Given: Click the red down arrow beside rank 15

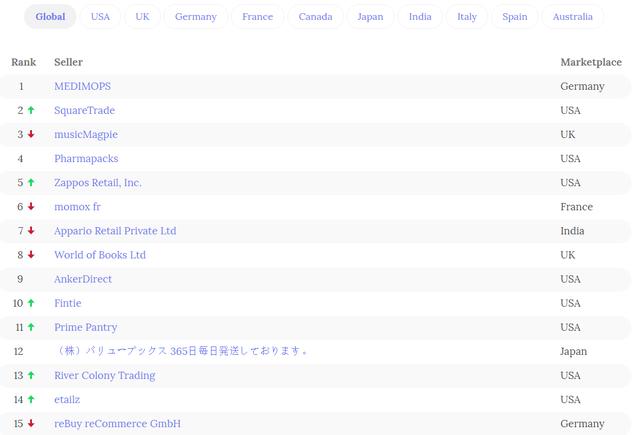Looking at the screenshot, I should [31, 423].
